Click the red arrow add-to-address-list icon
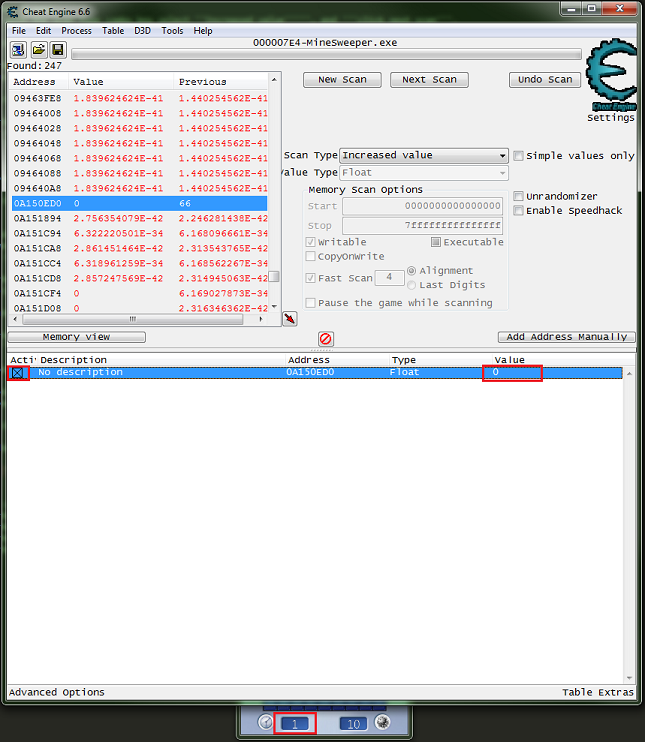 click(290, 319)
